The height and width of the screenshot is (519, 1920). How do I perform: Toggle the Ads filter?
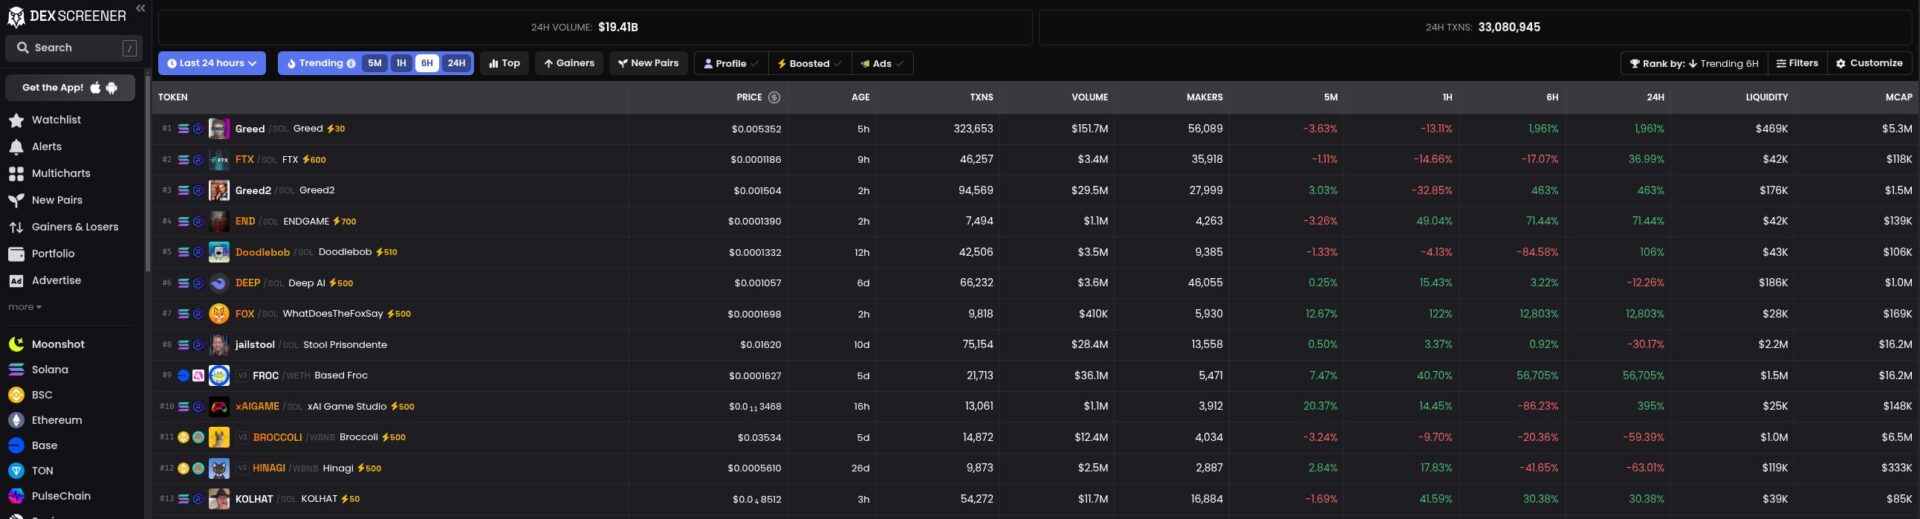pos(881,63)
